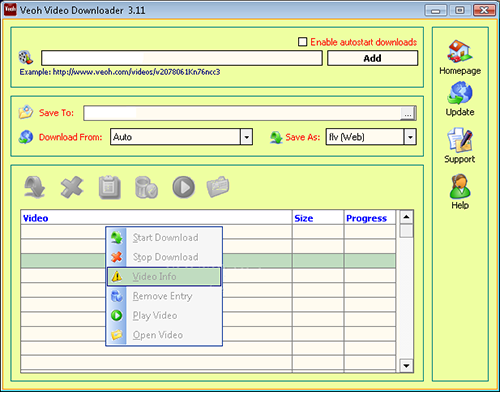Click the green arrow icon beside Save As
The width and height of the screenshot is (502, 393).
(276, 137)
